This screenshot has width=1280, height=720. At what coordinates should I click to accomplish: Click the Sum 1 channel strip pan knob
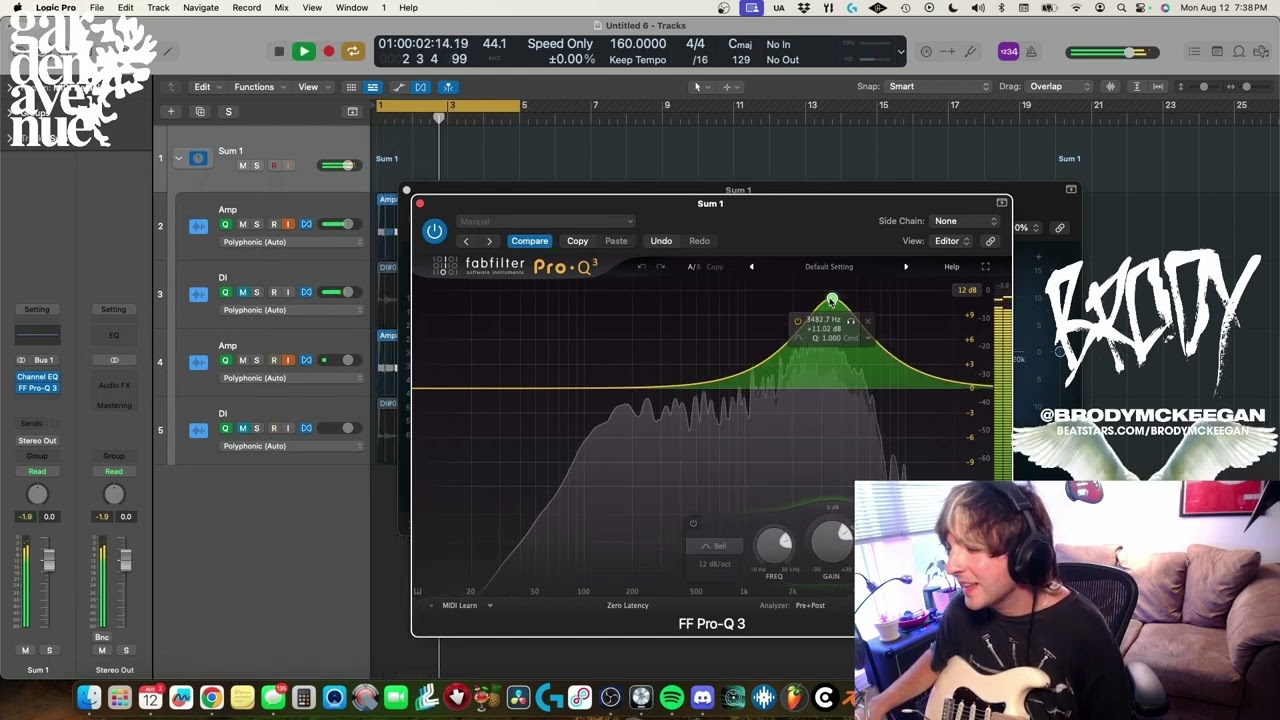tap(37, 494)
